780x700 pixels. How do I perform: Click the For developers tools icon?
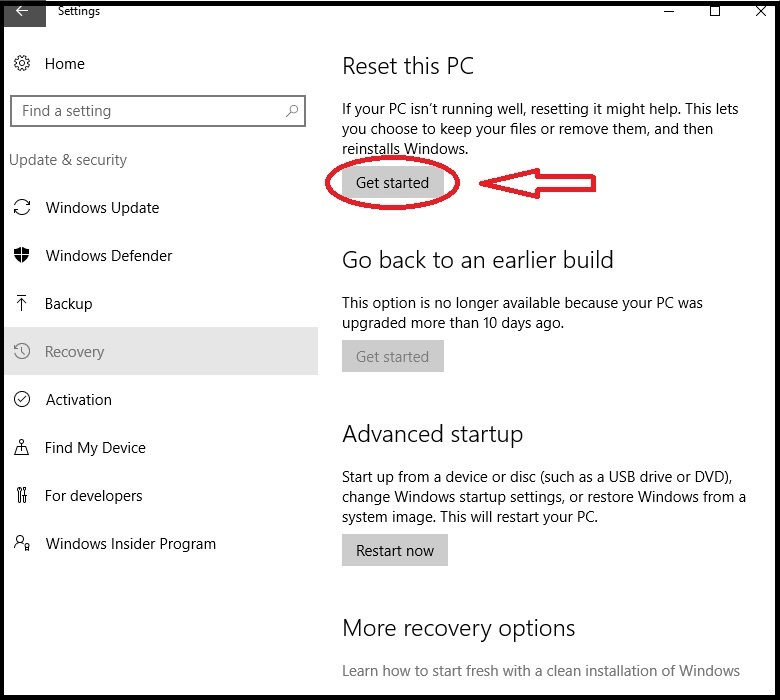click(x=22, y=496)
